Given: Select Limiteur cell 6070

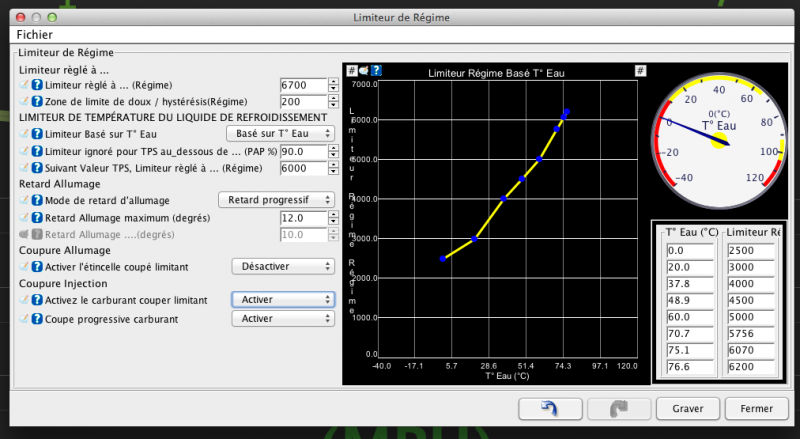Looking at the screenshot, I should 751,350.
